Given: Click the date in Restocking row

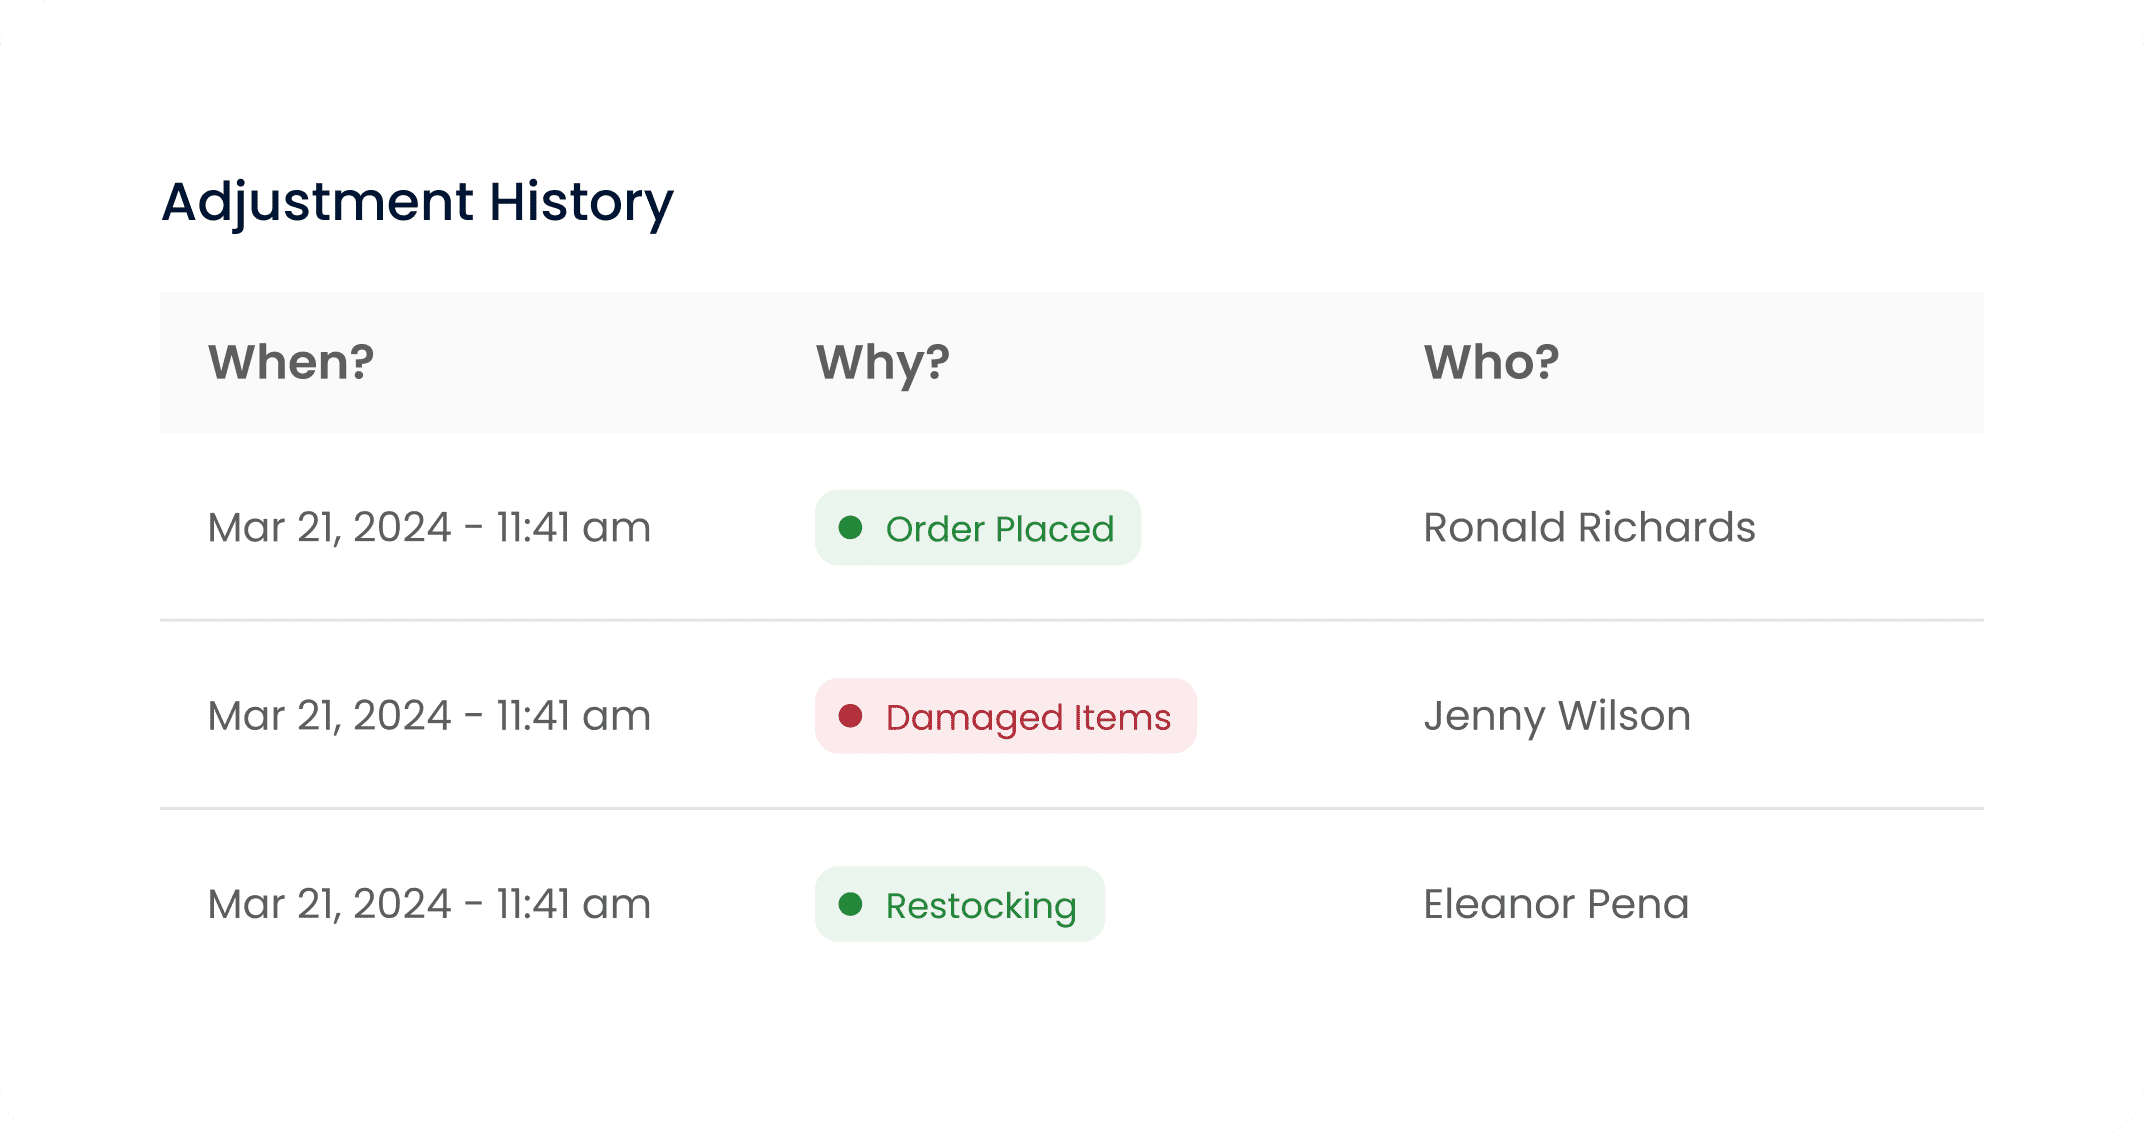Looking at the screenshot, I should [429, 904].
